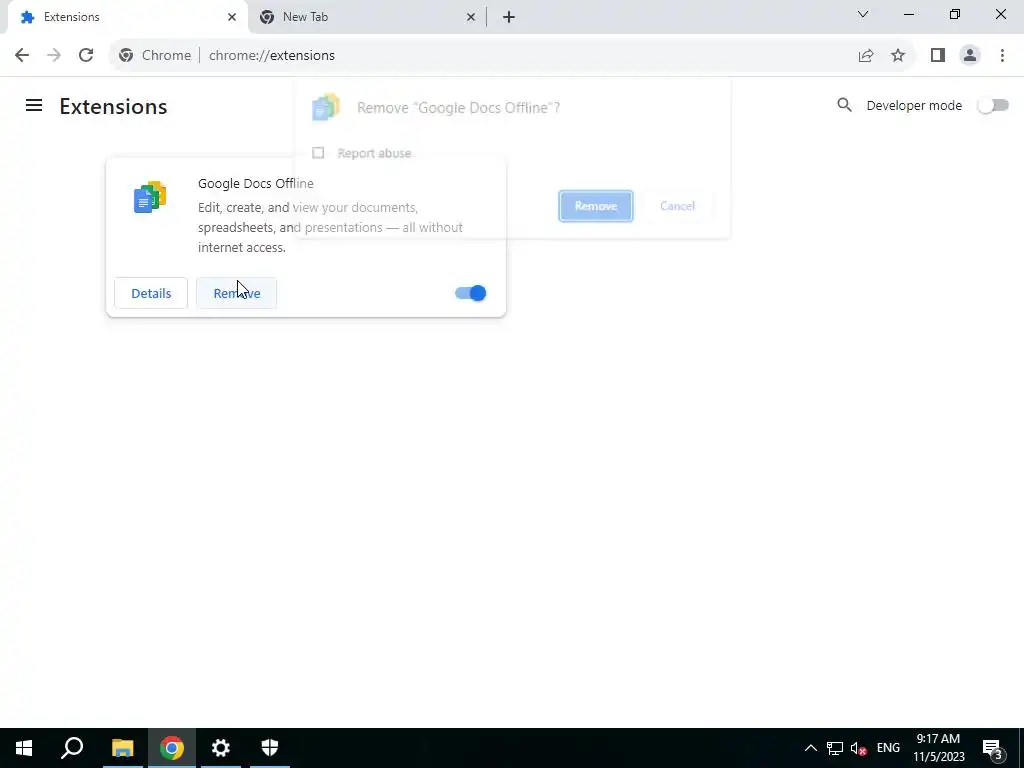The width and height of the screenshot is (1024, 768).
Task: Click the browser forward arrow
Action: (x=54, y=56)
